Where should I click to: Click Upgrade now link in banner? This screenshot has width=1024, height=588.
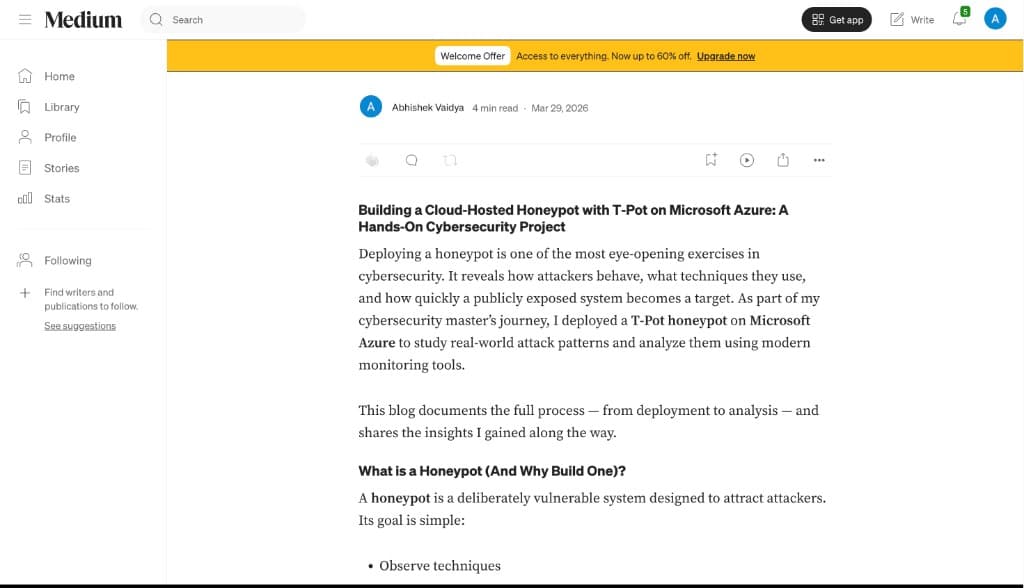[726, 56]
